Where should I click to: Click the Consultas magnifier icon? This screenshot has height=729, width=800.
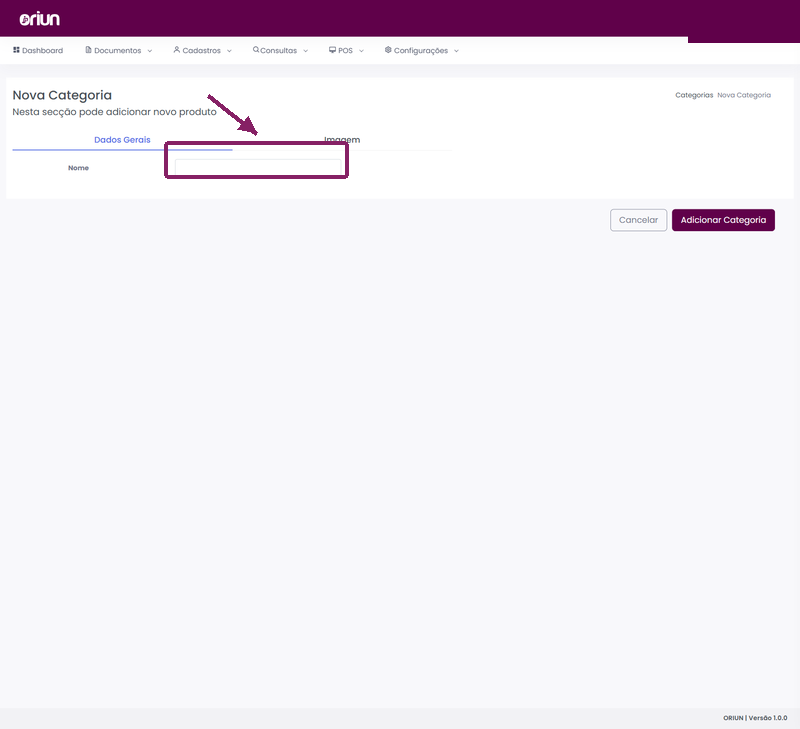coord(256,49)
